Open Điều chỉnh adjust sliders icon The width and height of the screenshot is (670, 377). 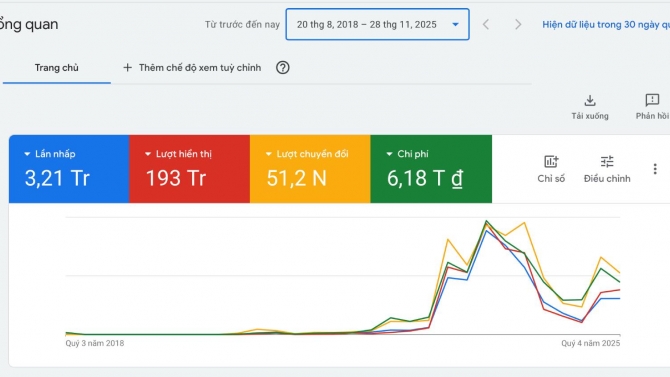[x=607, y=162]
